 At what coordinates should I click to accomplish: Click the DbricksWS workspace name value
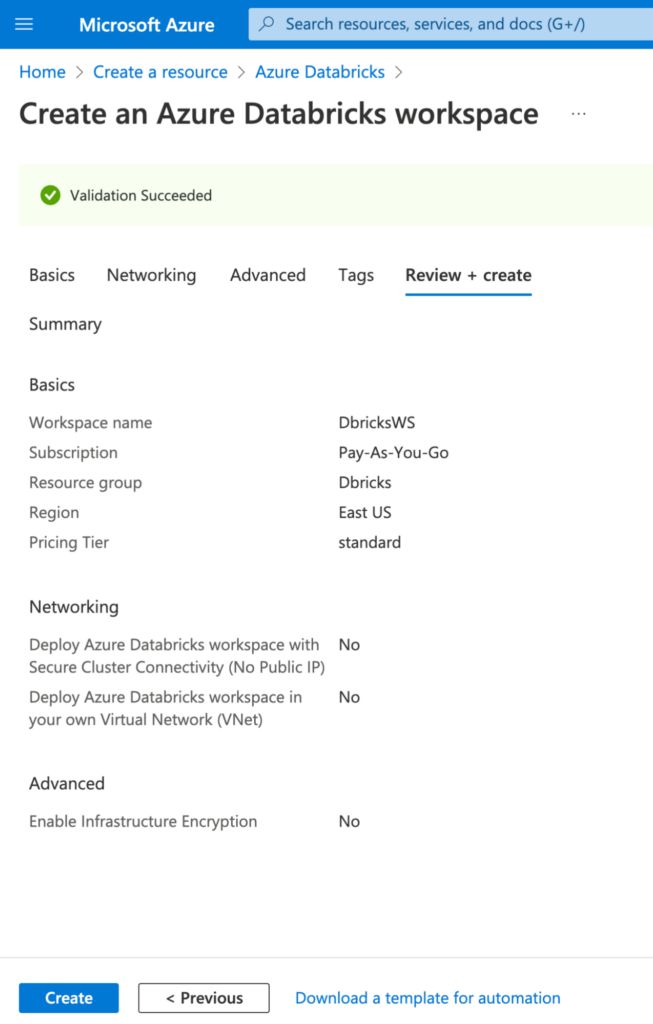pyautogui.click(x=376, y=423)
